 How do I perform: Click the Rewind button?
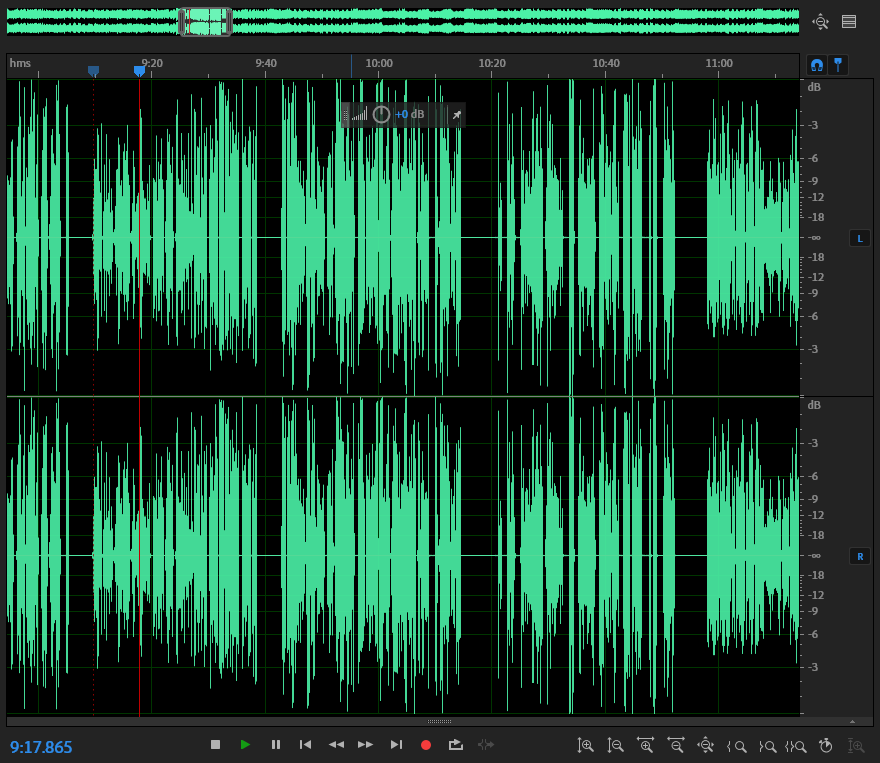336,744
